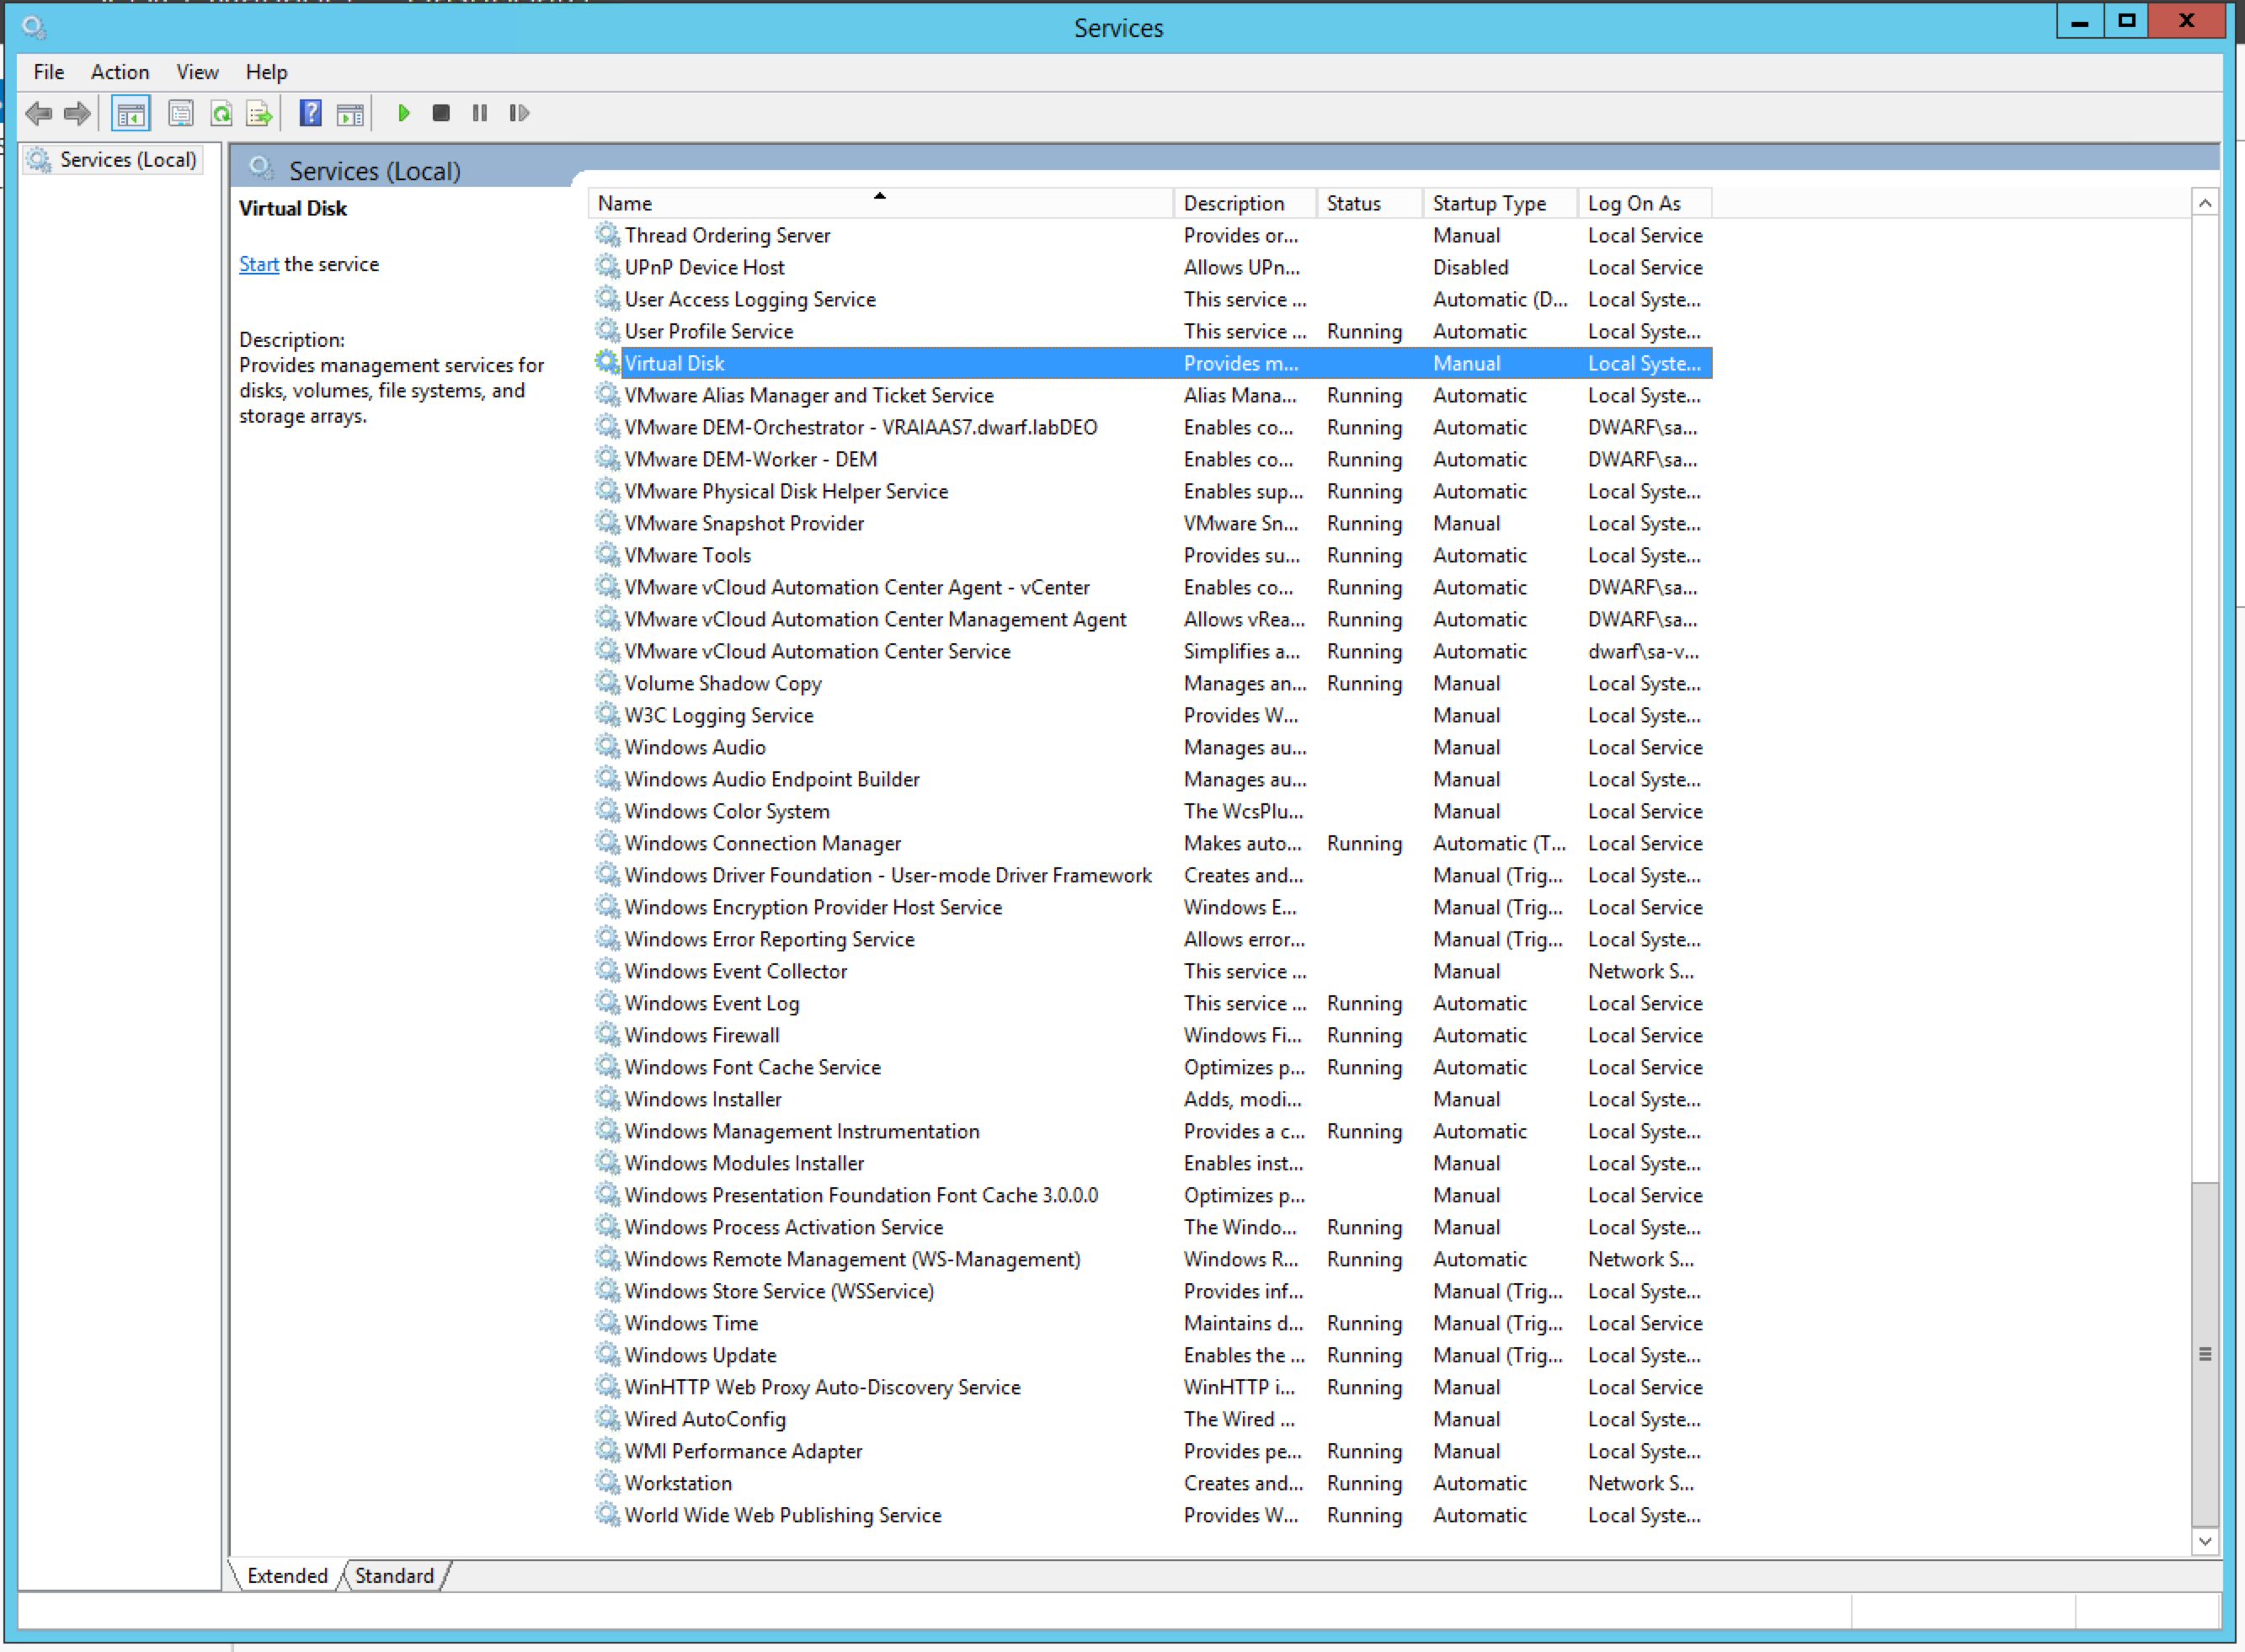The width and height of the screenshot is (2245, 1652).
Task: Click the Start service link
Action: click(258, 264)
